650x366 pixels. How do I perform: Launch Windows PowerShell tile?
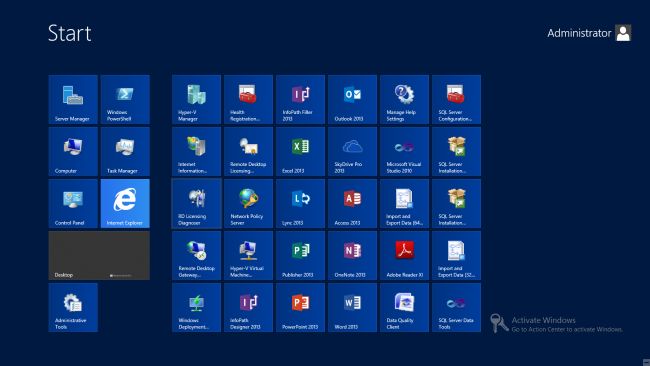click(x=125, y=99)
